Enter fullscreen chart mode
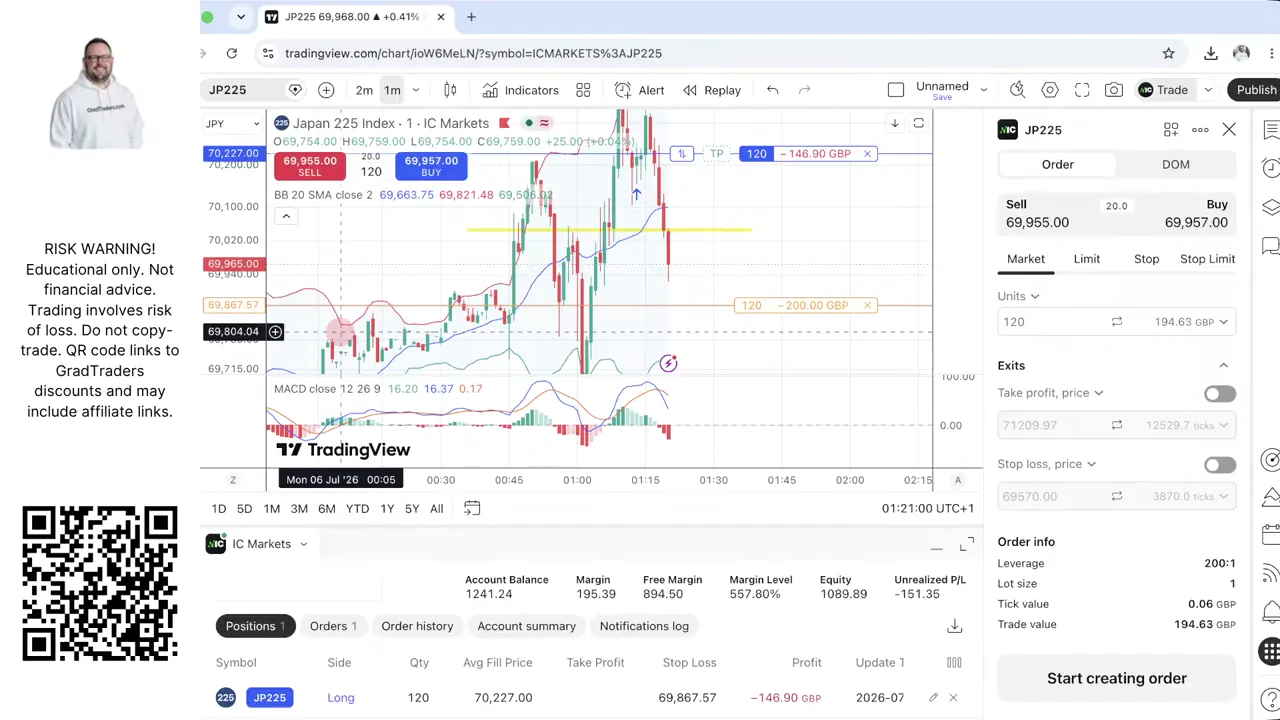This screenshot has width=1280, height=720. tap(1082, 90)
